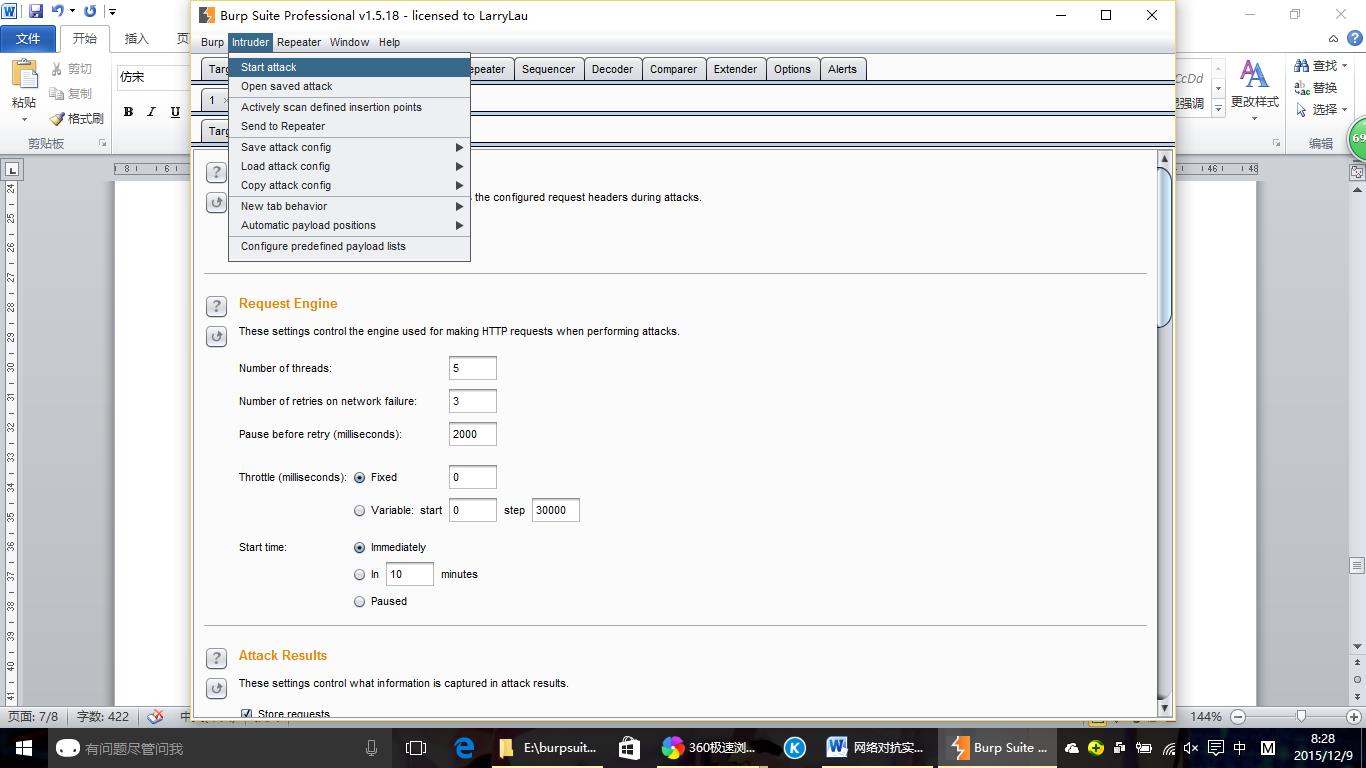Open Word 插入 Insert tab
The width and height of the screenshot is (1366, 768).
pyautogui.click(x=136, y=39)
